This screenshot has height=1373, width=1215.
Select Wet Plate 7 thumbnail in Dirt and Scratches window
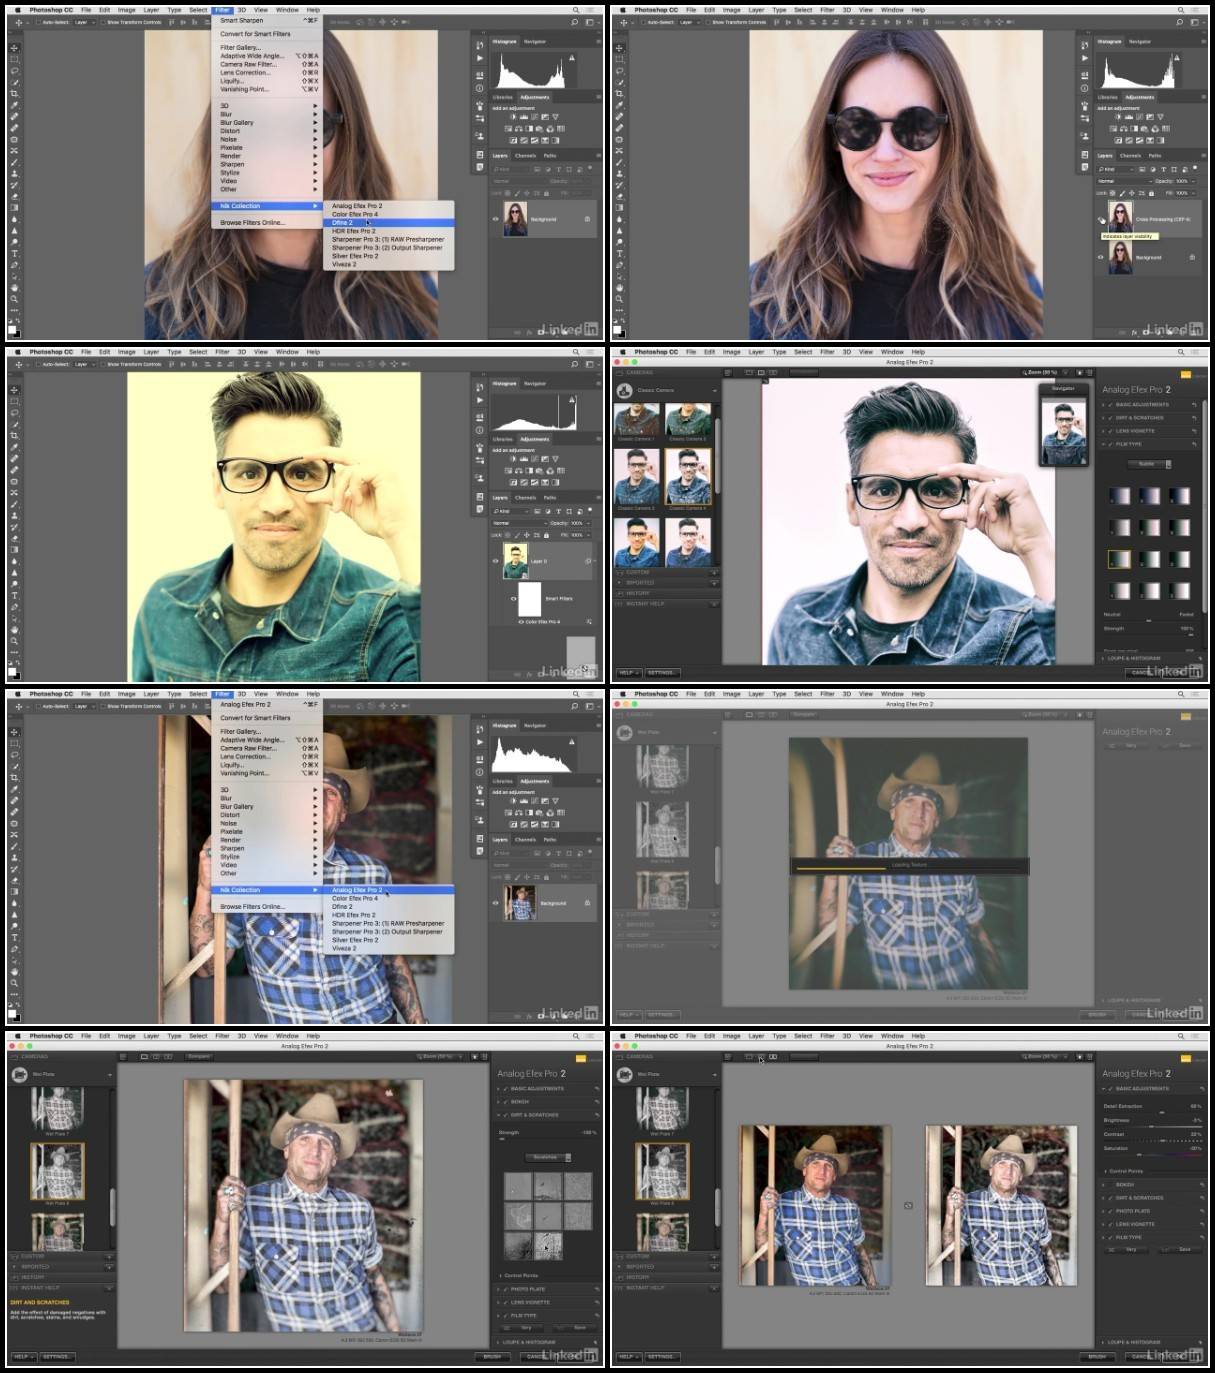(57, 1110)
